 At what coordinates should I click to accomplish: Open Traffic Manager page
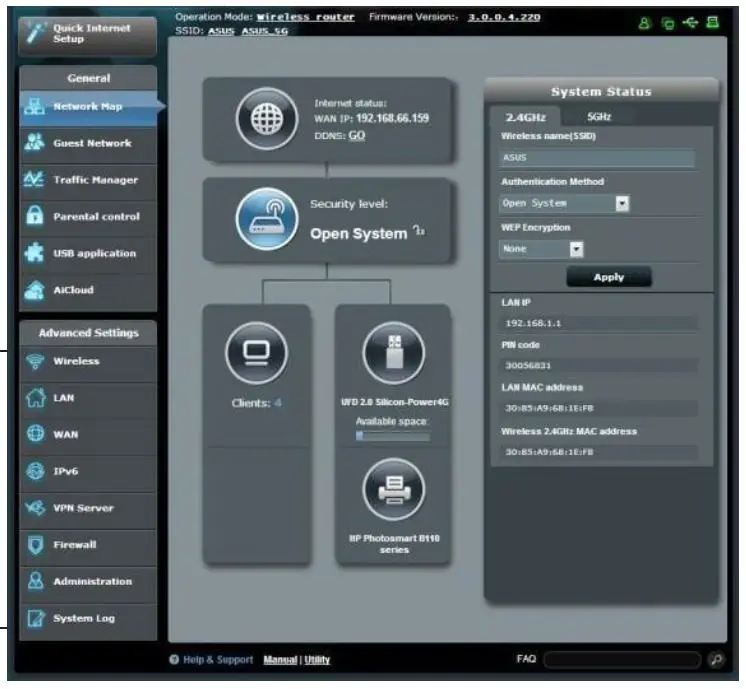pos(88,180)
